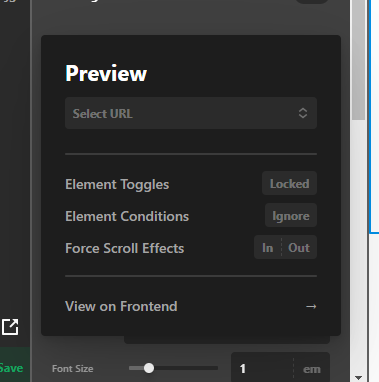
Task: Toggle Ignore for Element Conditions
Action: 291,216
